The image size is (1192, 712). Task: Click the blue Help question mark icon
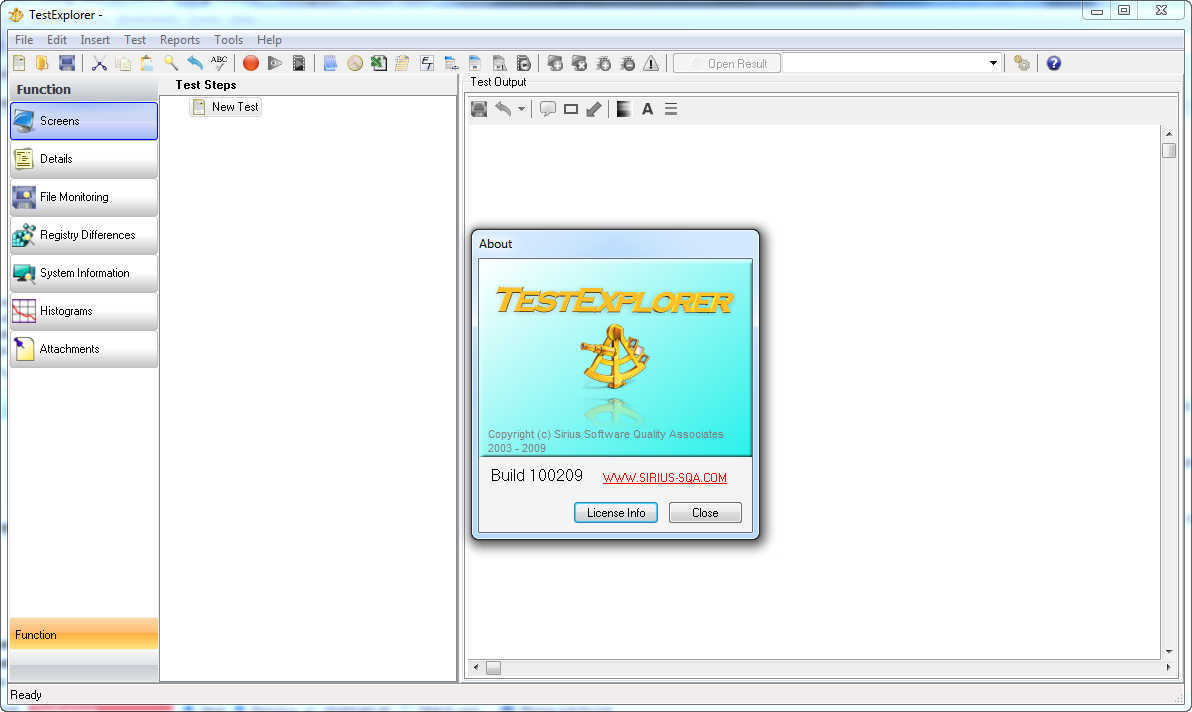coord(1054,64)
